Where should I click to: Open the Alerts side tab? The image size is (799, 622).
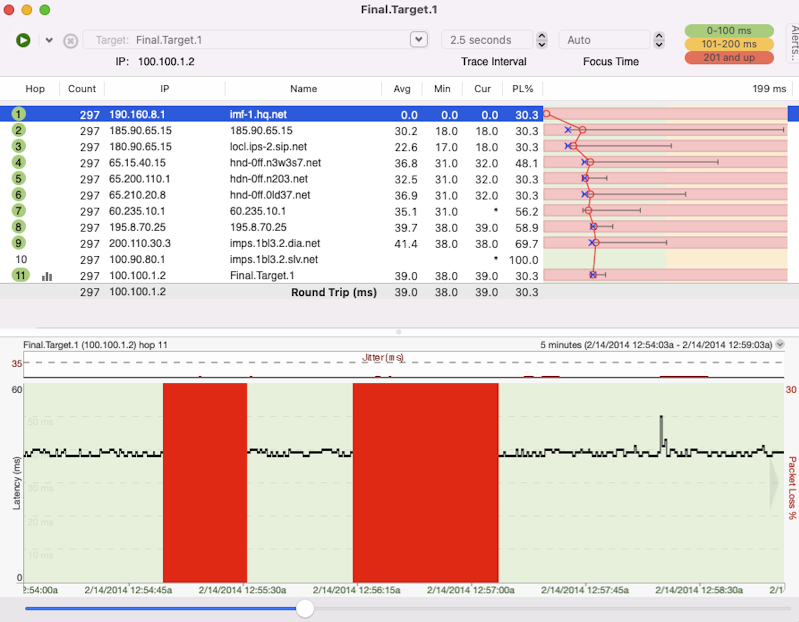793,45
